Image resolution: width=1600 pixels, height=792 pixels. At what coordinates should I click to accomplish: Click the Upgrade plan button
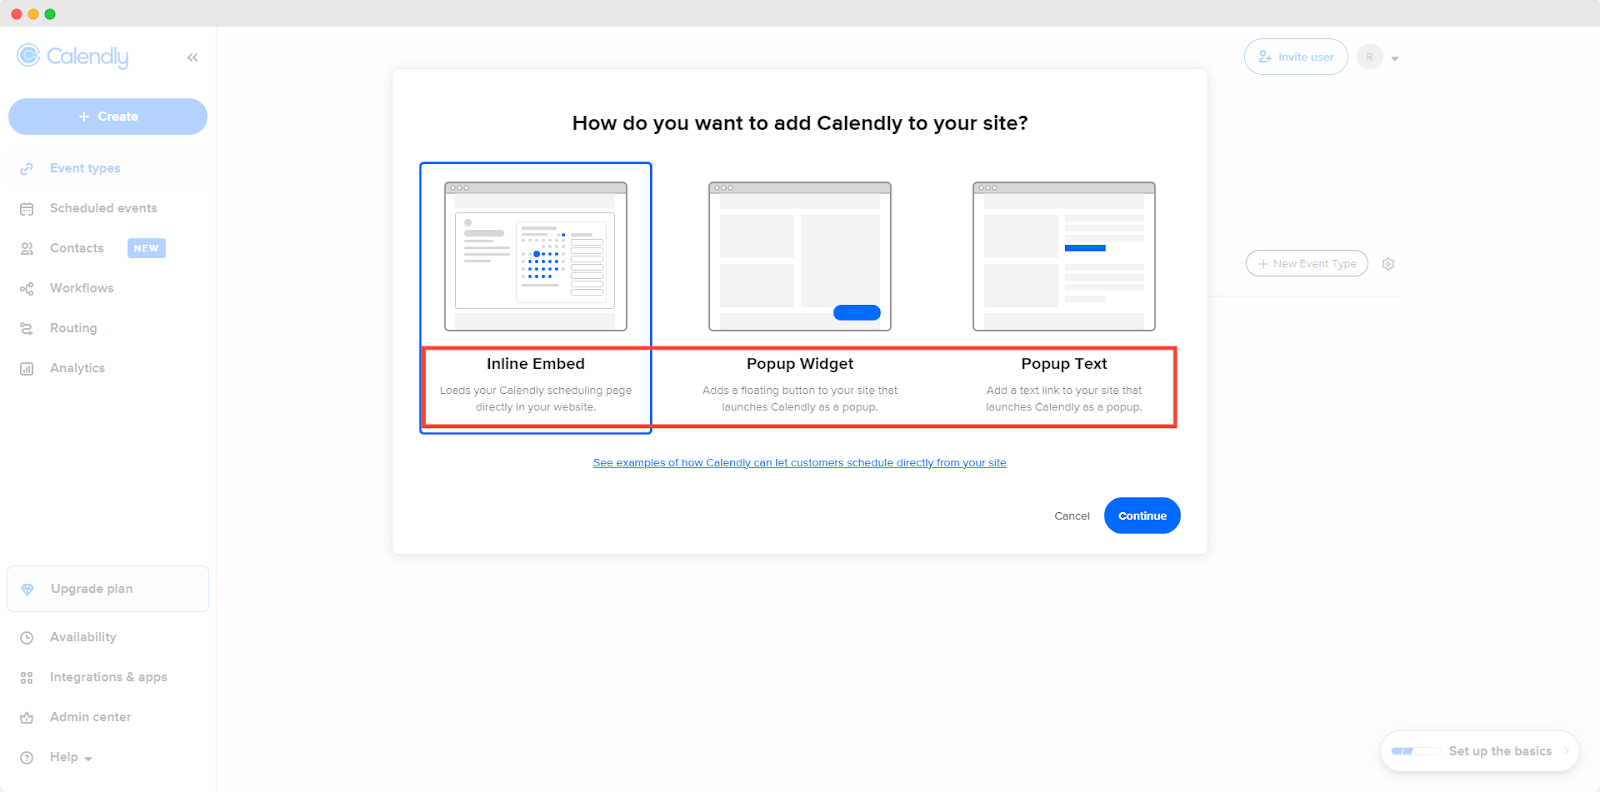pyautogui.click(x=108, y=589)
